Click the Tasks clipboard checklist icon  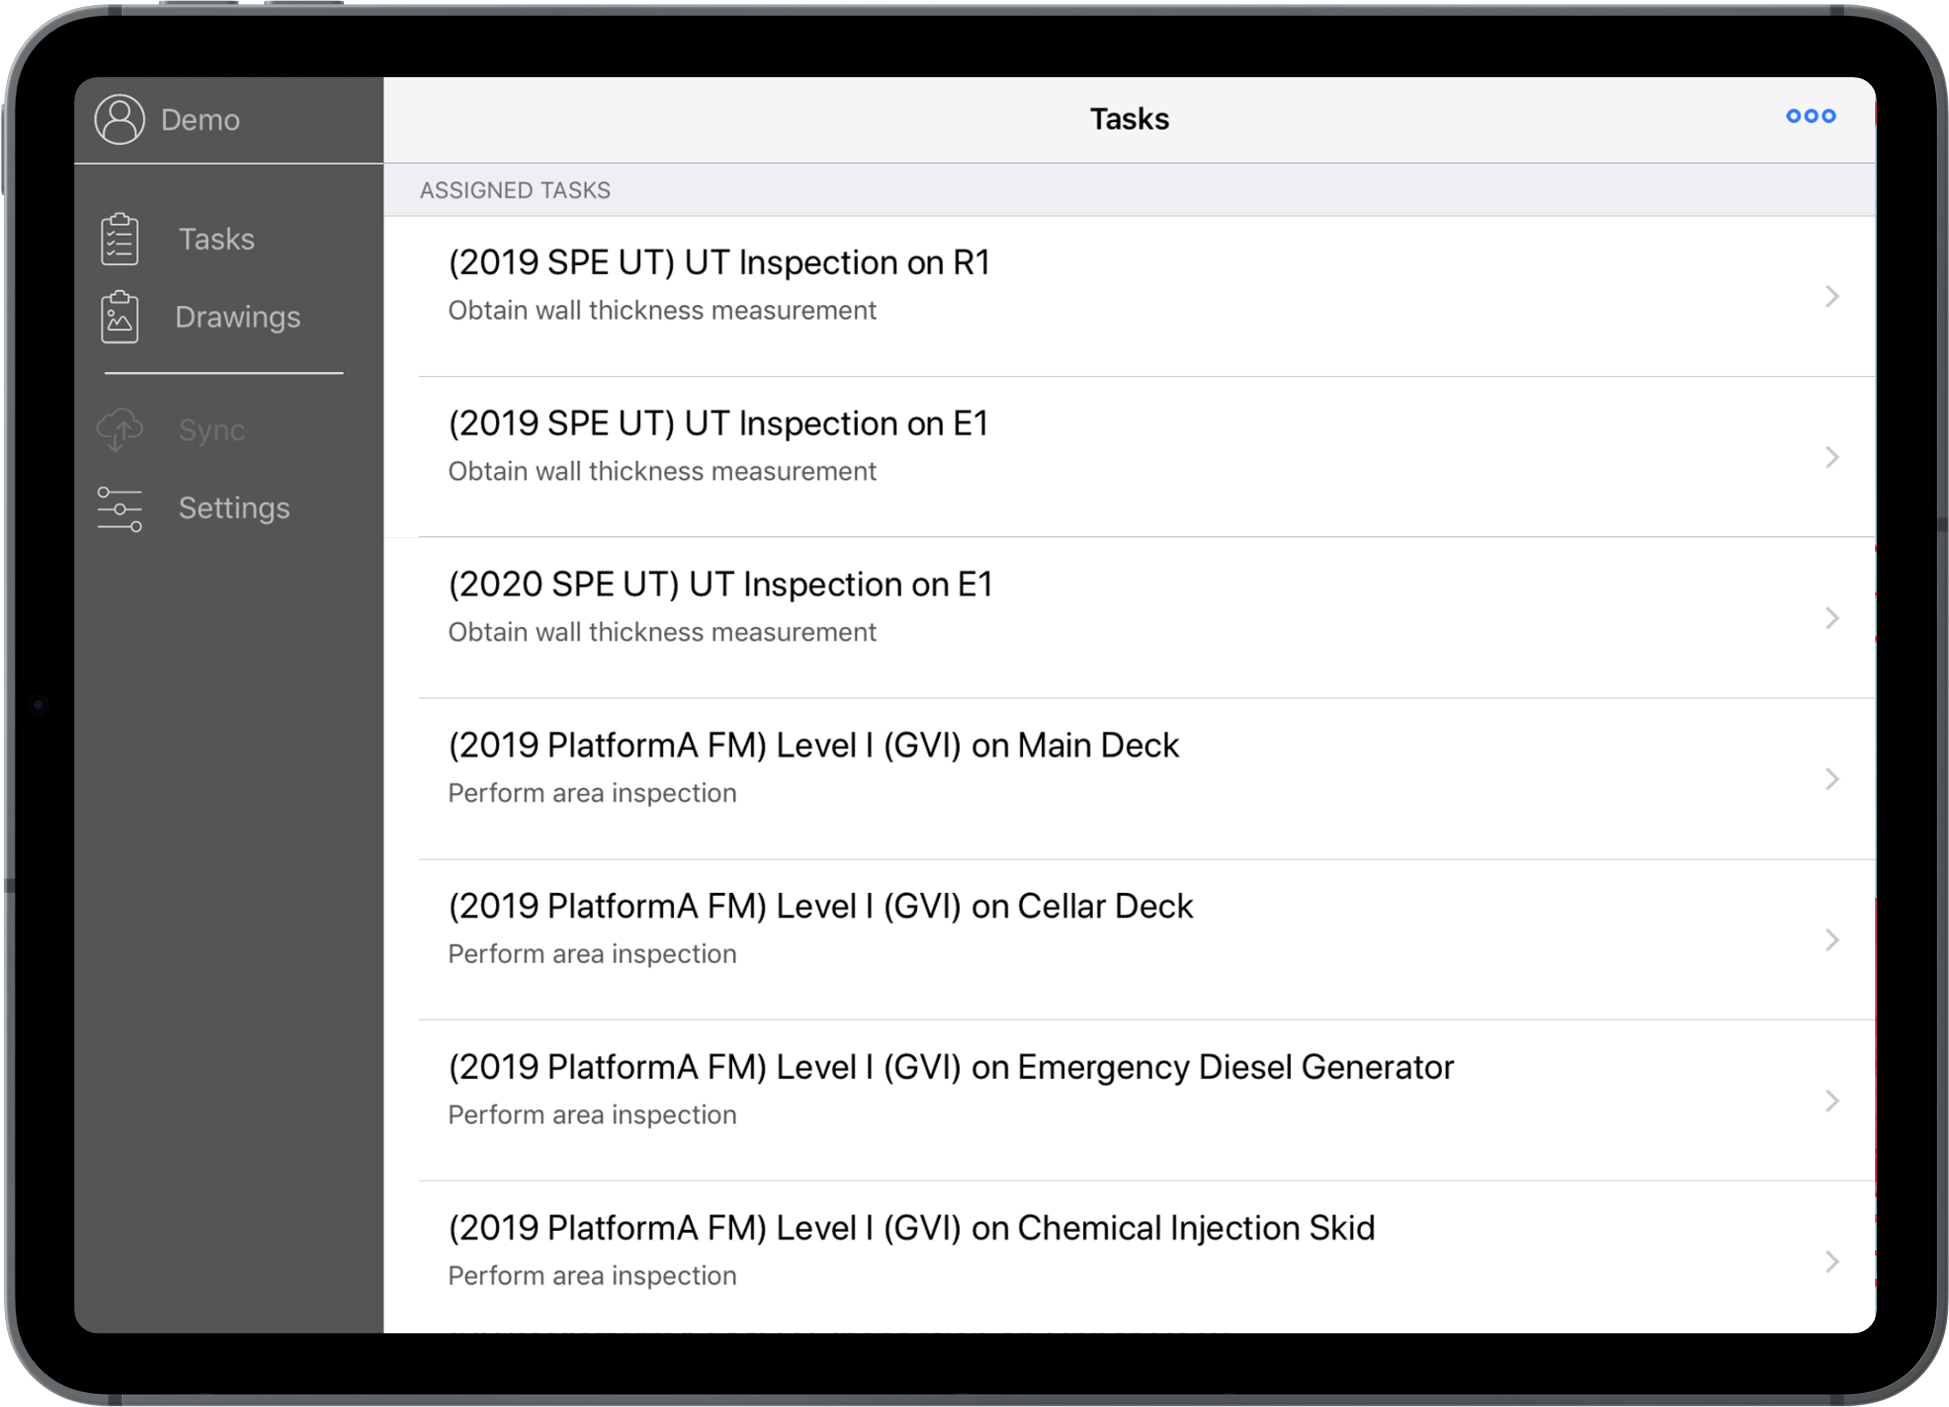click(120, 239)
